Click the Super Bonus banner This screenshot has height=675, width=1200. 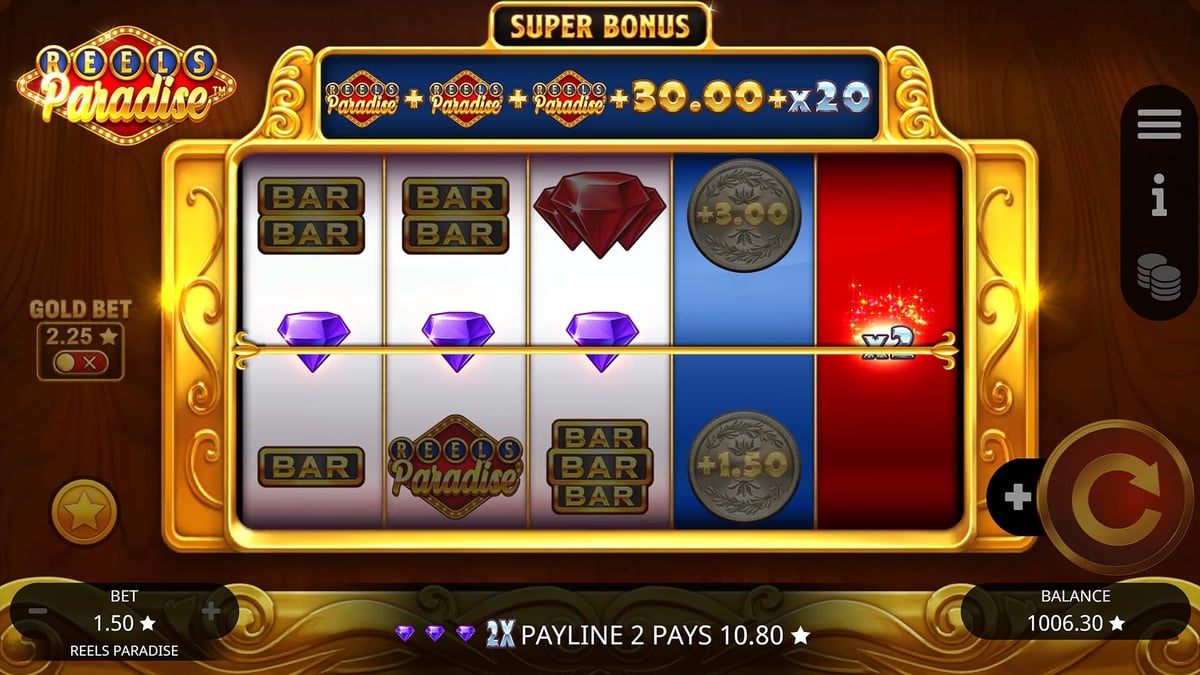coord(600,26)
